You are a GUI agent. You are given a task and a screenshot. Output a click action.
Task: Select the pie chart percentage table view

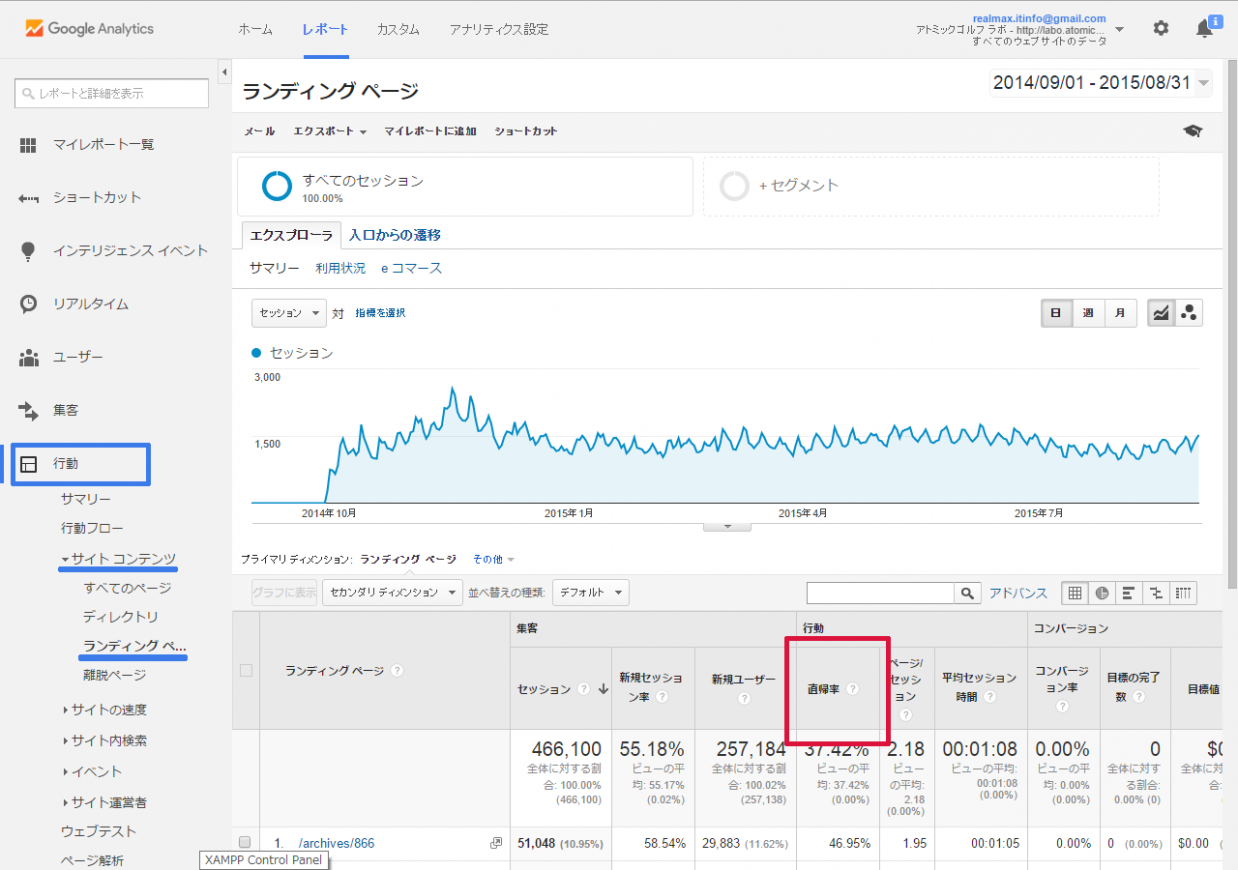(1102, 593)
